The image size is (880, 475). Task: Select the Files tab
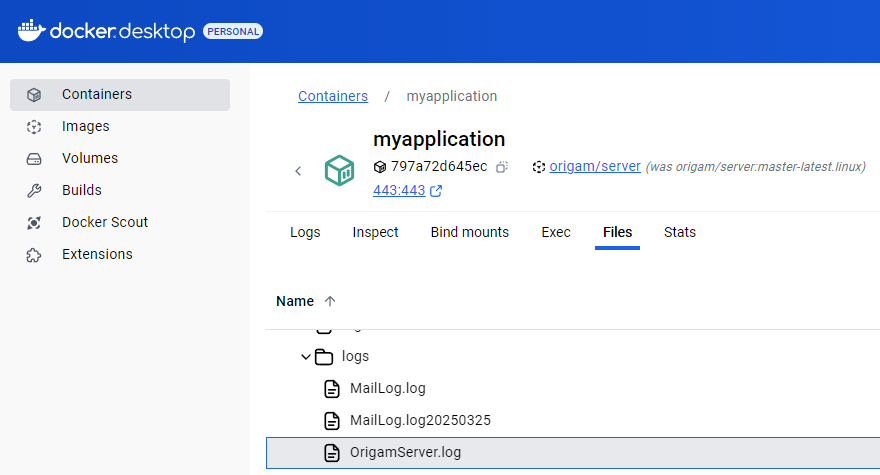tap(617, 232)
